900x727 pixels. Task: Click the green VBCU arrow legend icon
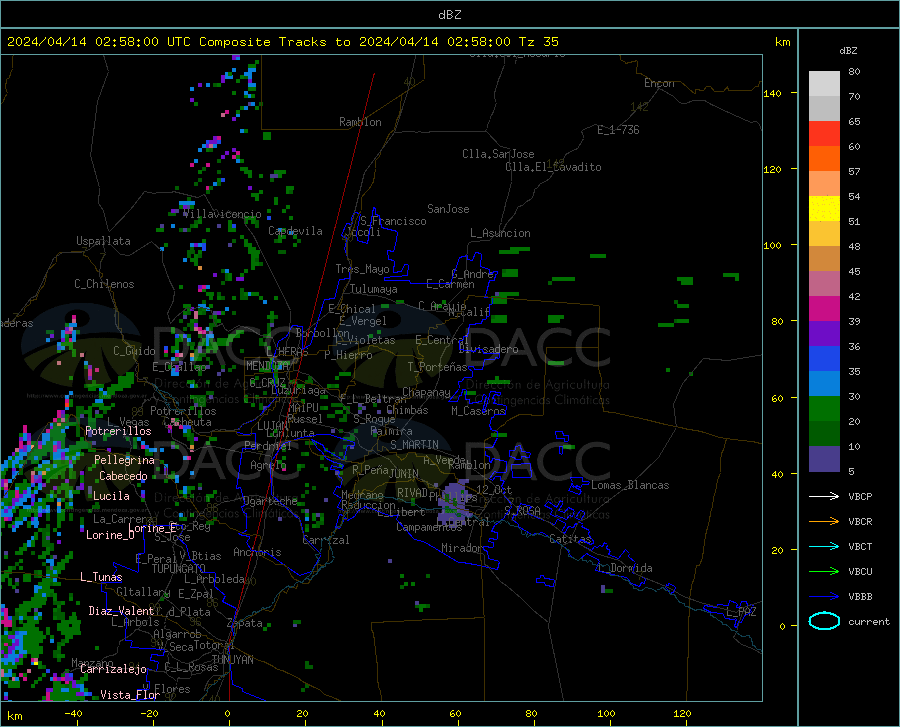point(824,572)
